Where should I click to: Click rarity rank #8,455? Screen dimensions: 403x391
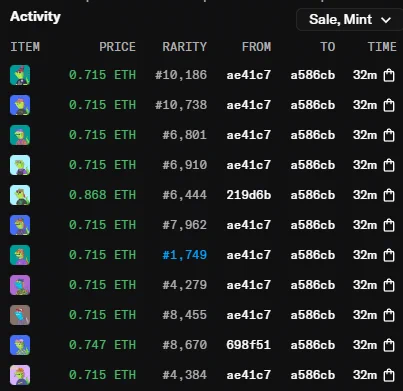tap(185, 315)
